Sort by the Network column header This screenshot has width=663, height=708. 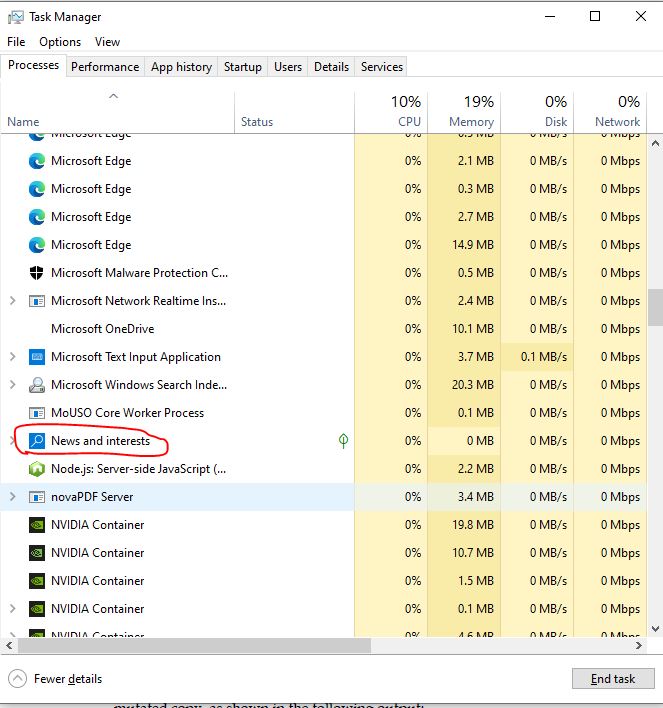coord(610,113)
